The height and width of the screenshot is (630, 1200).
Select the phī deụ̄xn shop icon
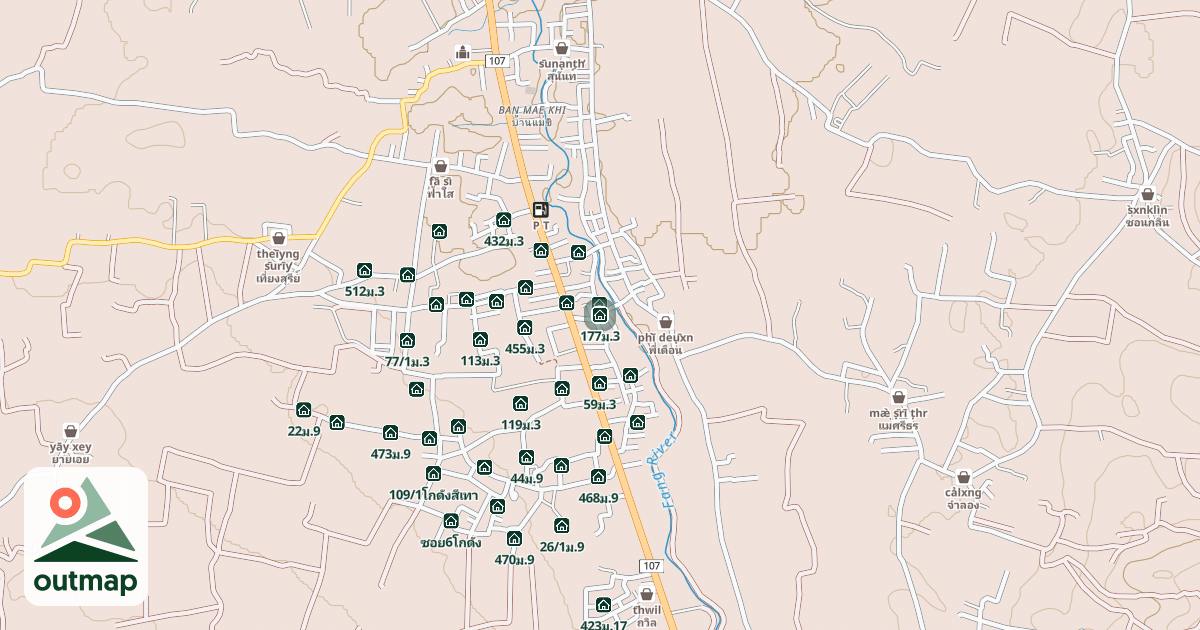point(665,322)
